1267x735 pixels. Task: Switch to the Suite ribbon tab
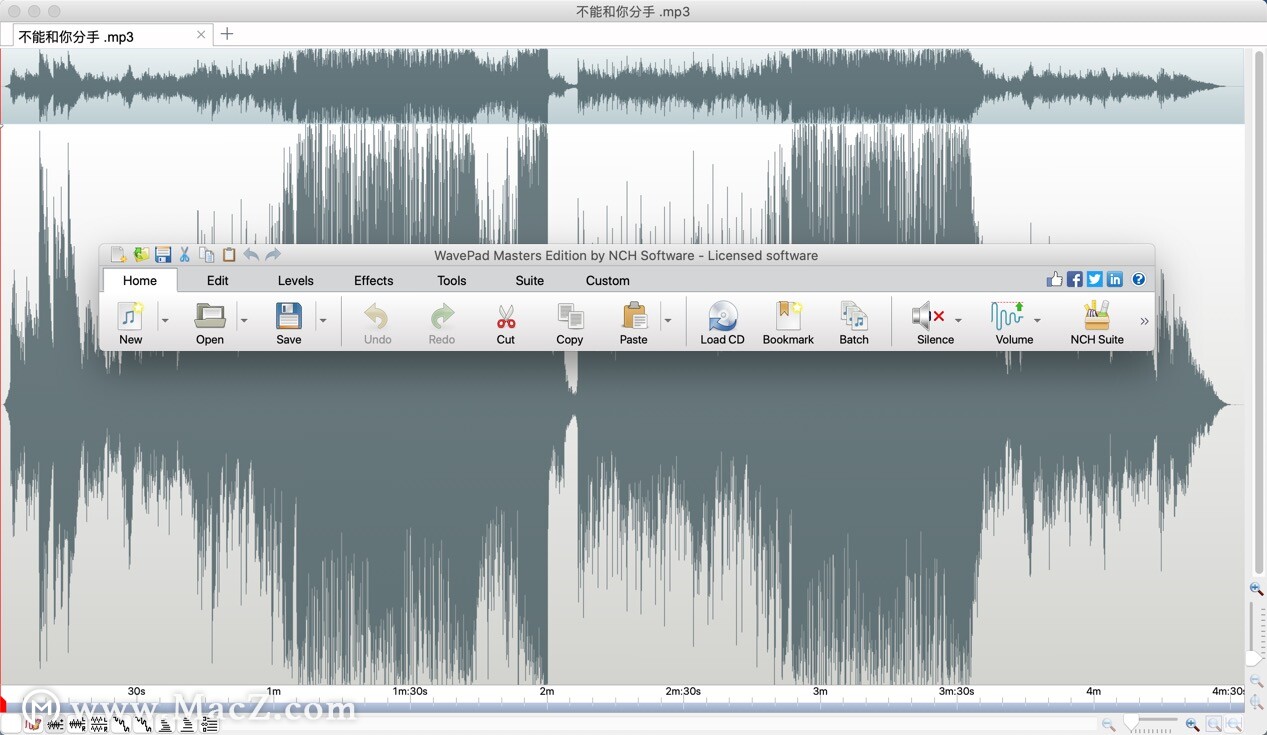tap(530, 280)
